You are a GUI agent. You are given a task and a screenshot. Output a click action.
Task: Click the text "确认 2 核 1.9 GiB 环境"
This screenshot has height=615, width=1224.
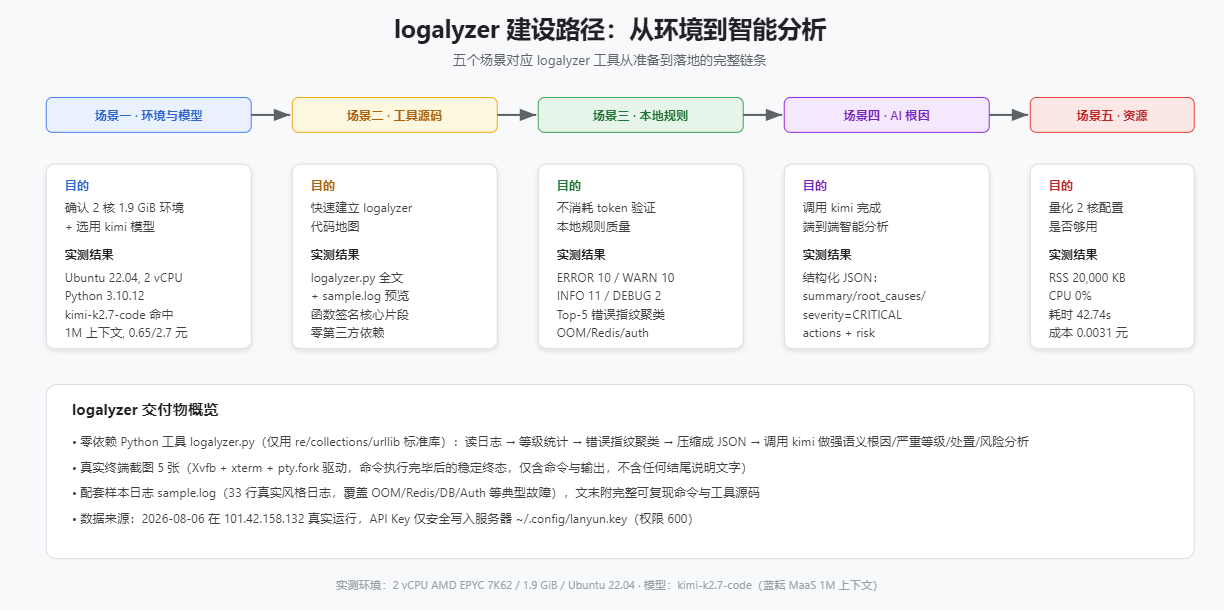point(124,208)
